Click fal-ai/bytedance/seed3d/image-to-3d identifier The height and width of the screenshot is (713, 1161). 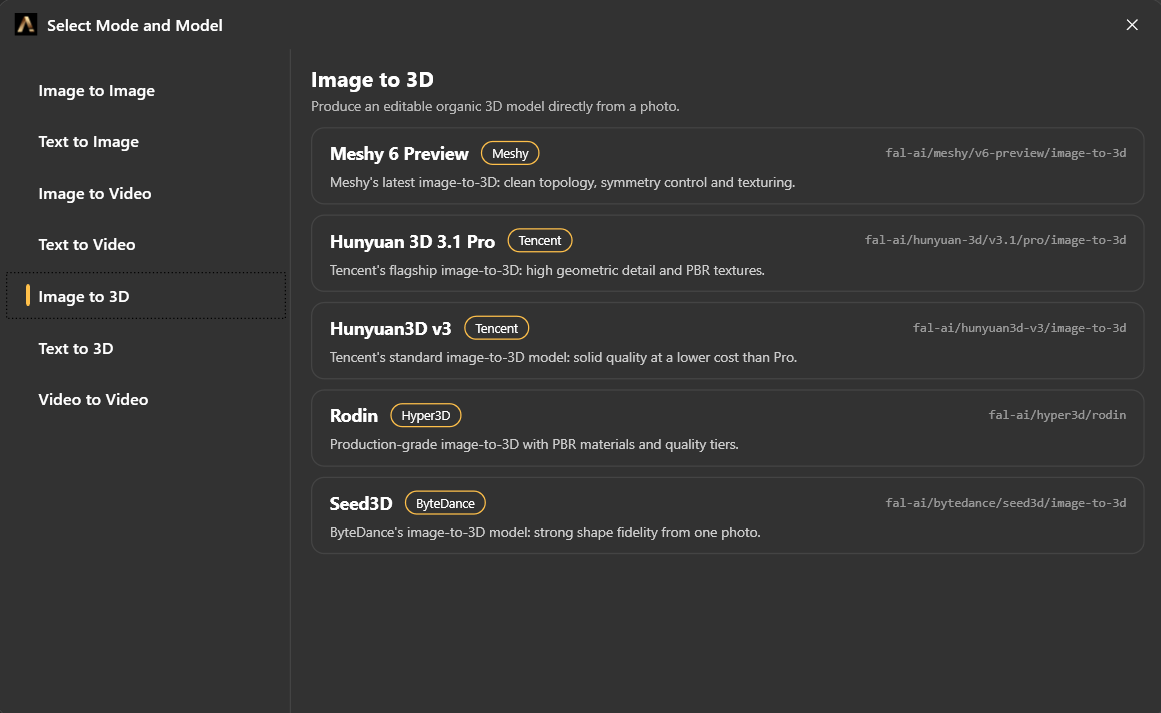[1006, 503]
